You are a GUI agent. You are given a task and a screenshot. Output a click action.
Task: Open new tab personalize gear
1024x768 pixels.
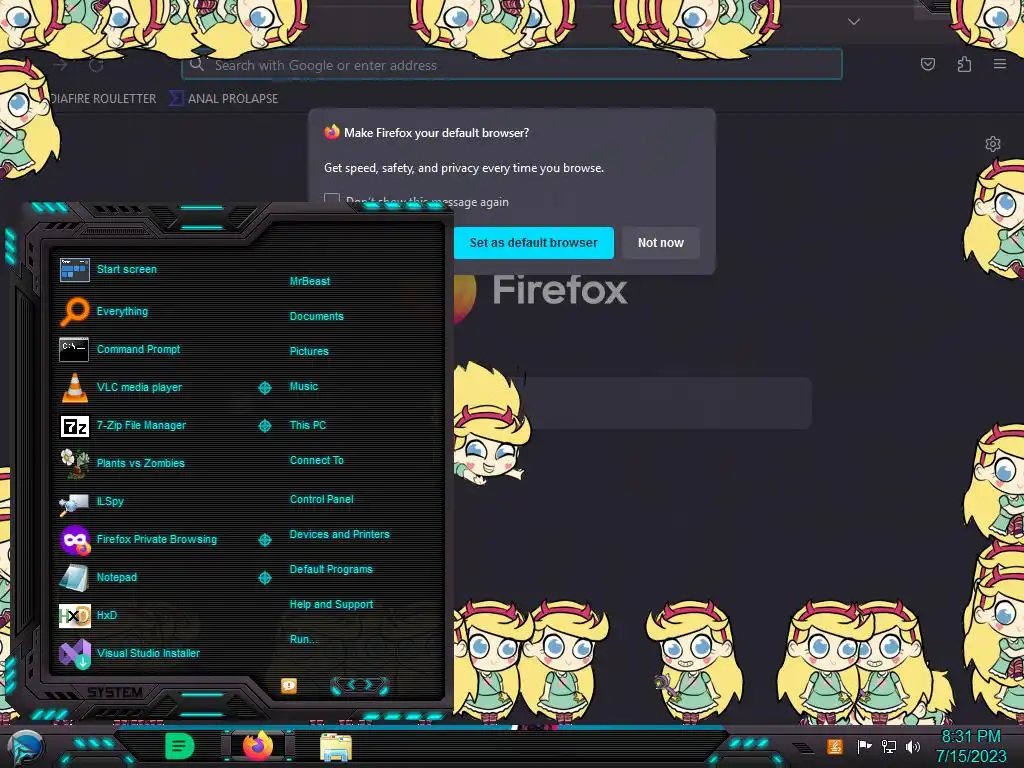pyautogui.click(x=993, y=144)
